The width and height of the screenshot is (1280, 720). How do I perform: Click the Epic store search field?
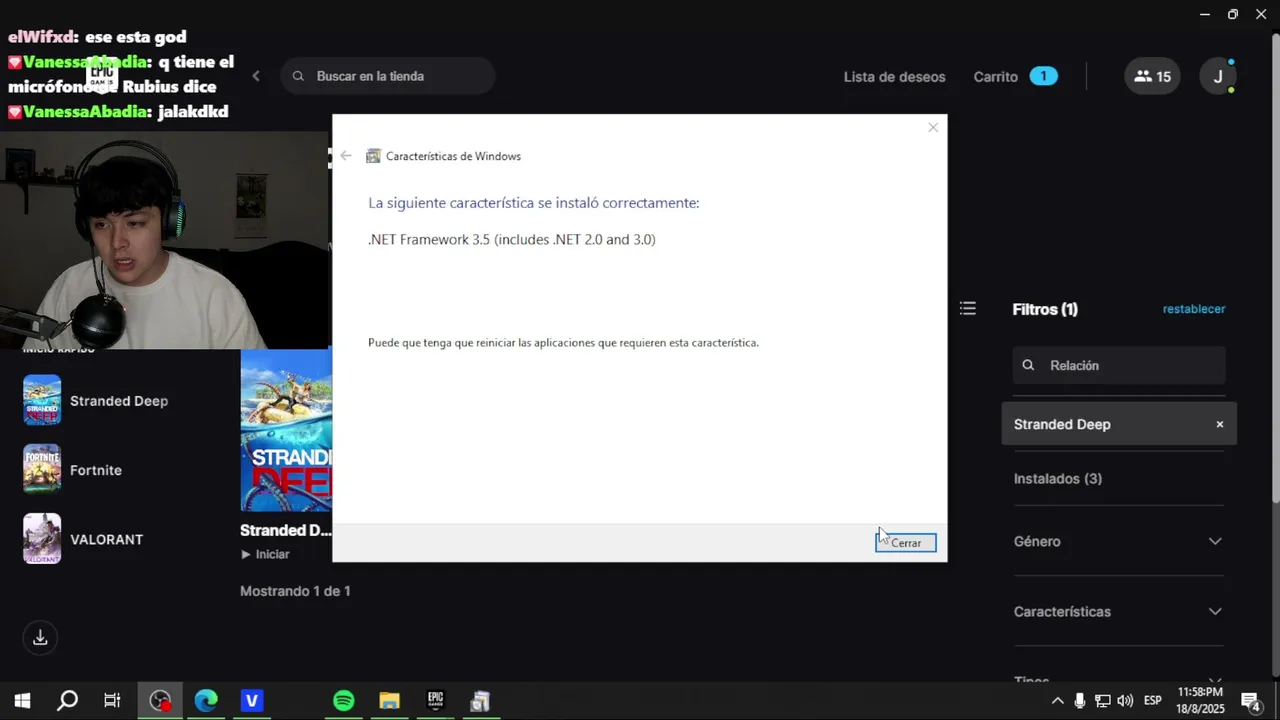coord(388,76)
